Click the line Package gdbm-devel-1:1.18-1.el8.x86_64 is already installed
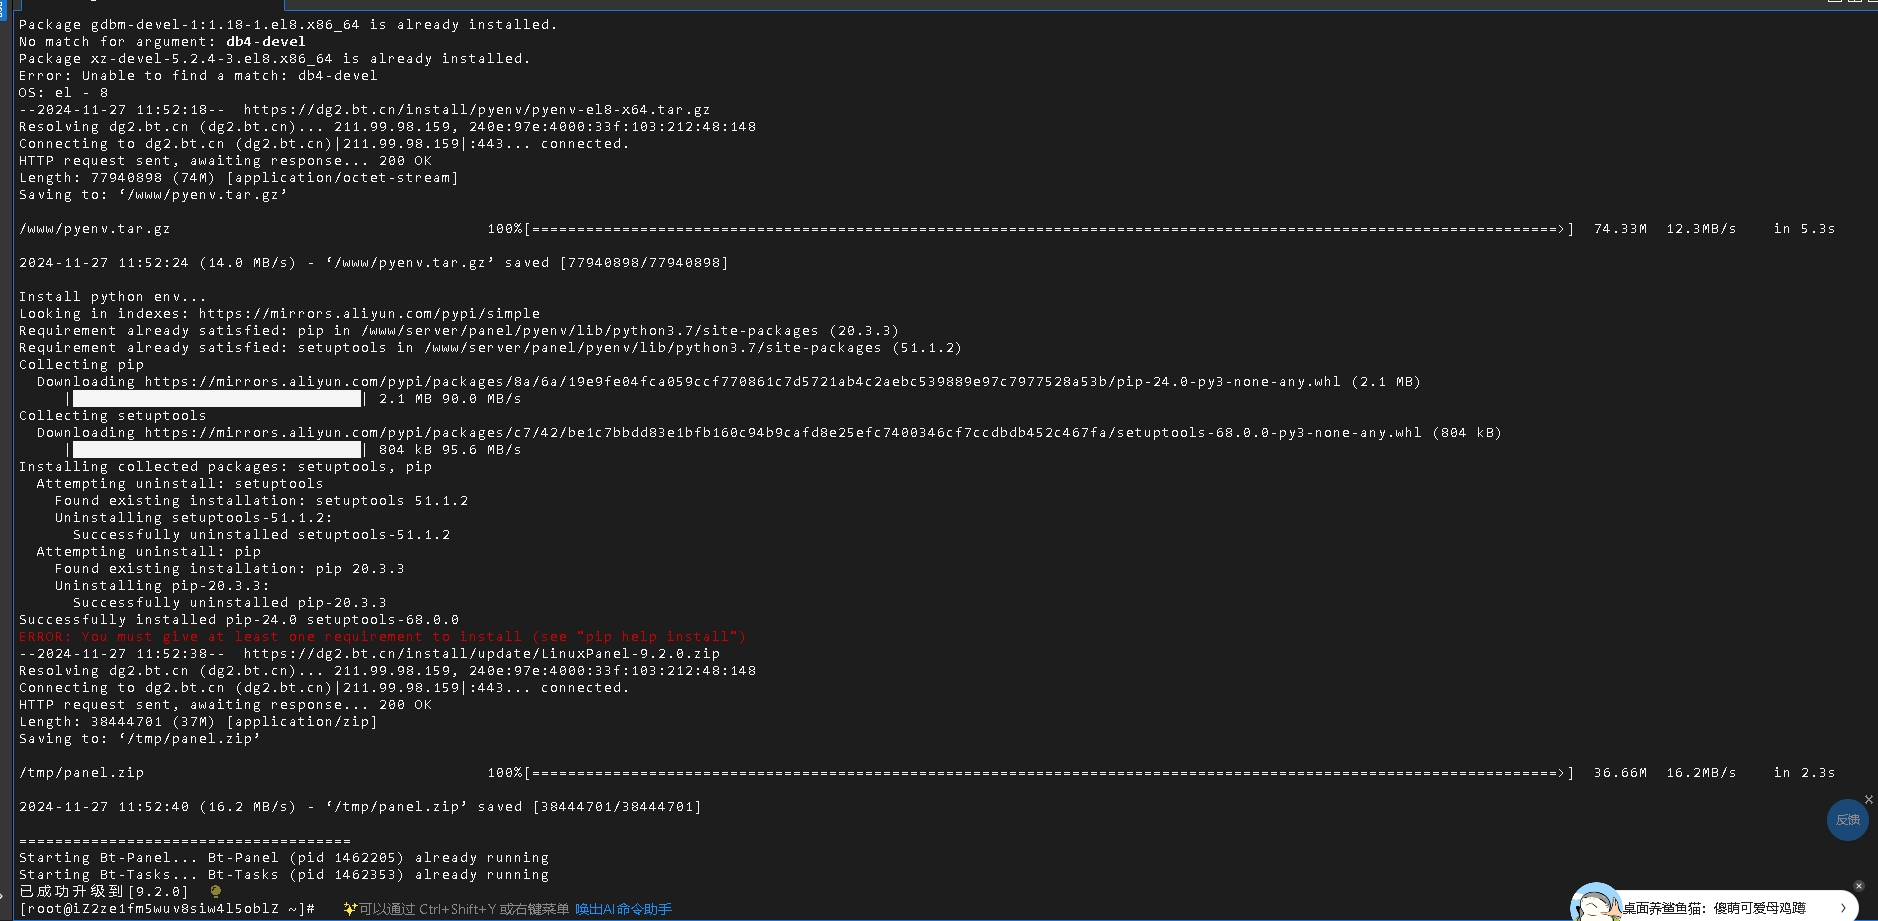 288,24
